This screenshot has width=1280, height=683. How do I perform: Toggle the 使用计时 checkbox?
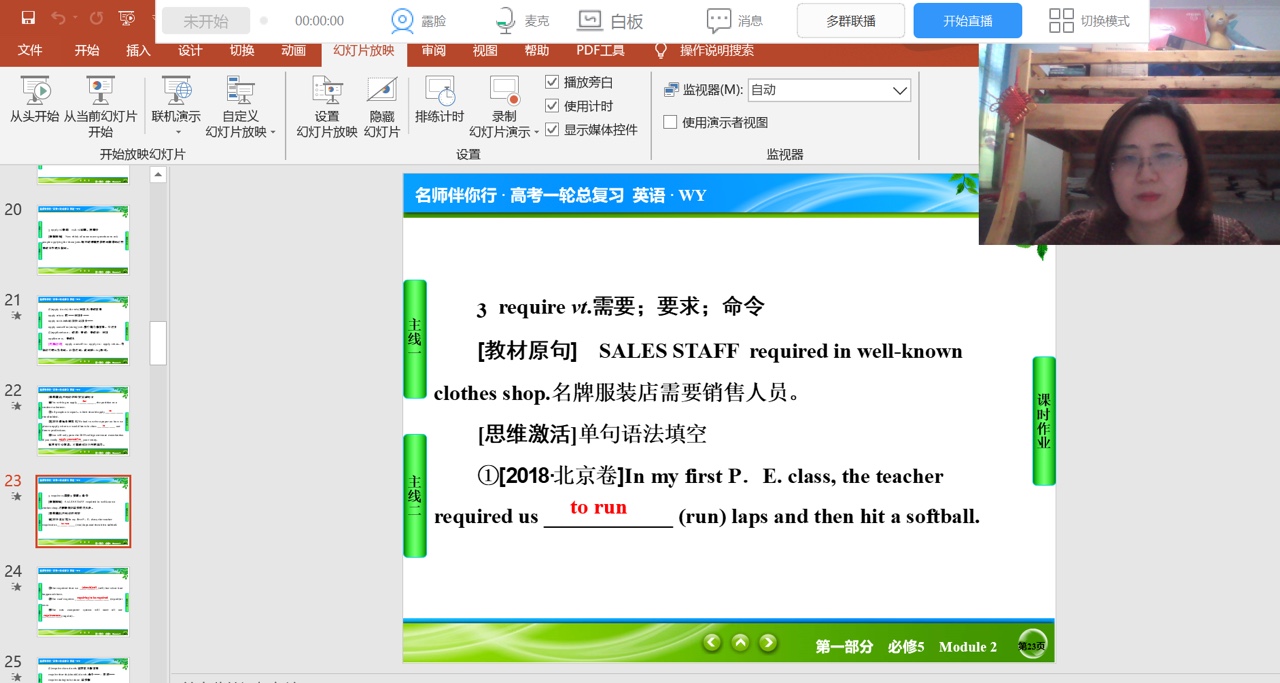[x=552, y=106]
